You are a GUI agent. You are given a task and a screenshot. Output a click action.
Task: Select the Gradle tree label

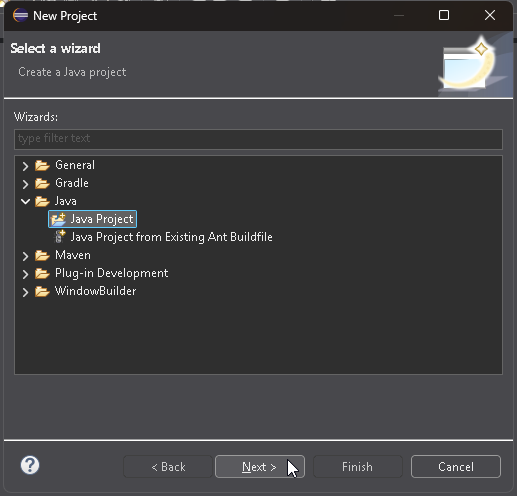point(72,183)
